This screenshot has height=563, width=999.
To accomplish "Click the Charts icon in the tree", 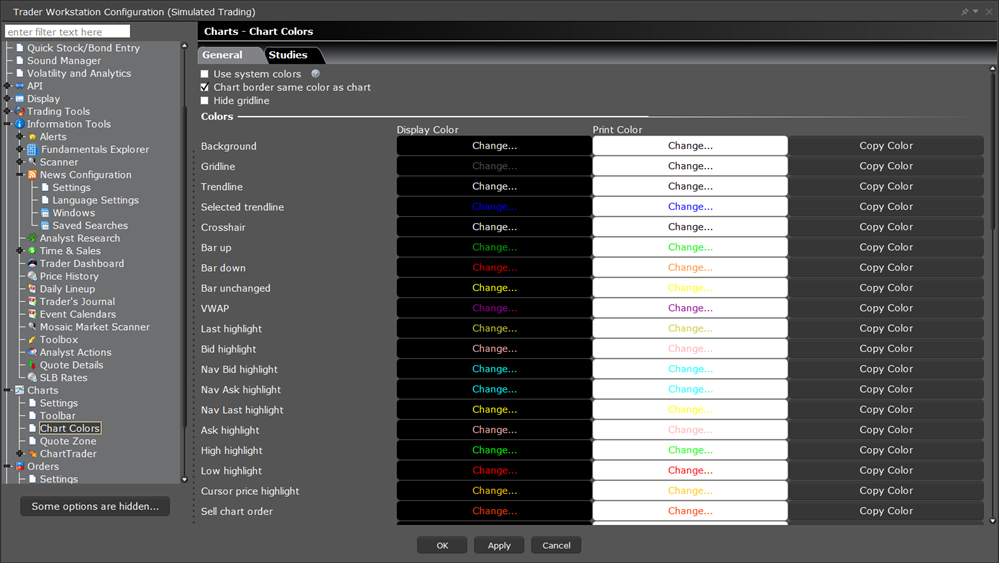I will point(20,390).
